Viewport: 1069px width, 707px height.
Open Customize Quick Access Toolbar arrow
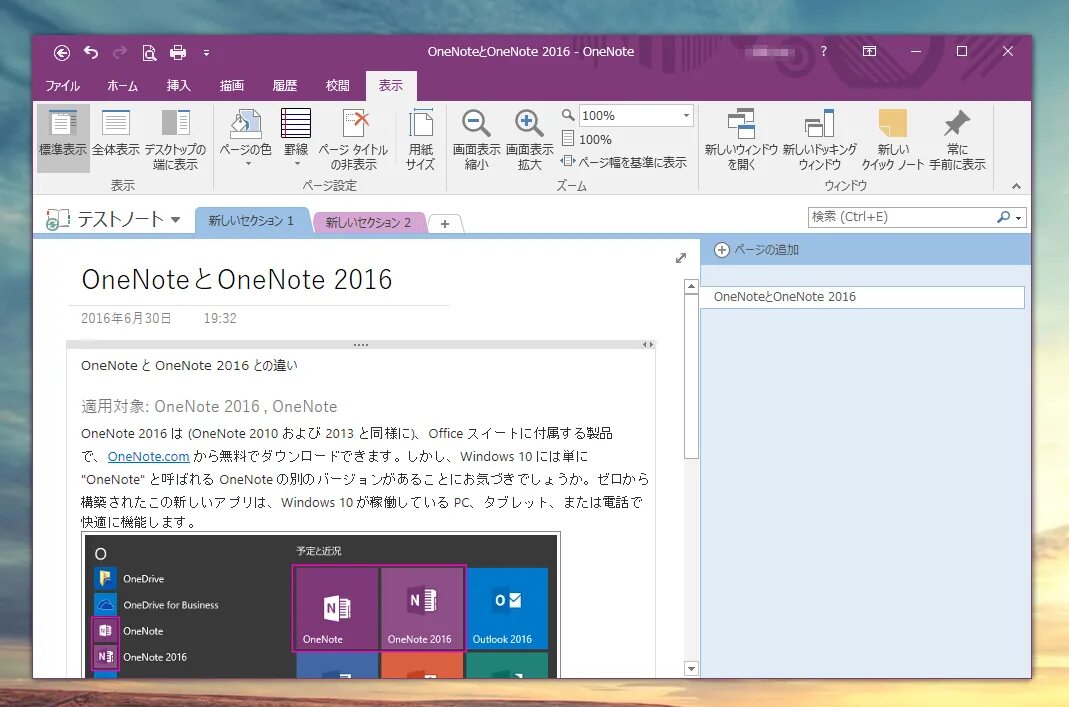(206, 52)
